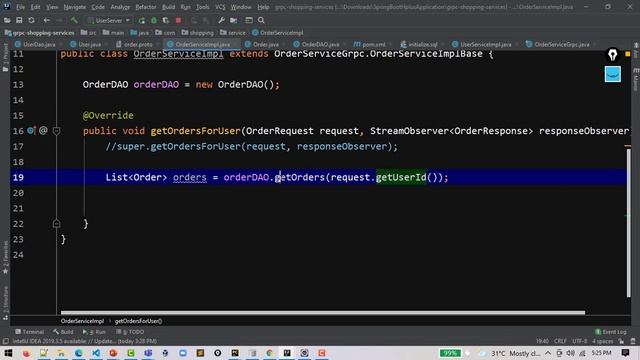Switch to the pom.xml tab
This screenshot has width=640, height=360.
tap(373, 44)
